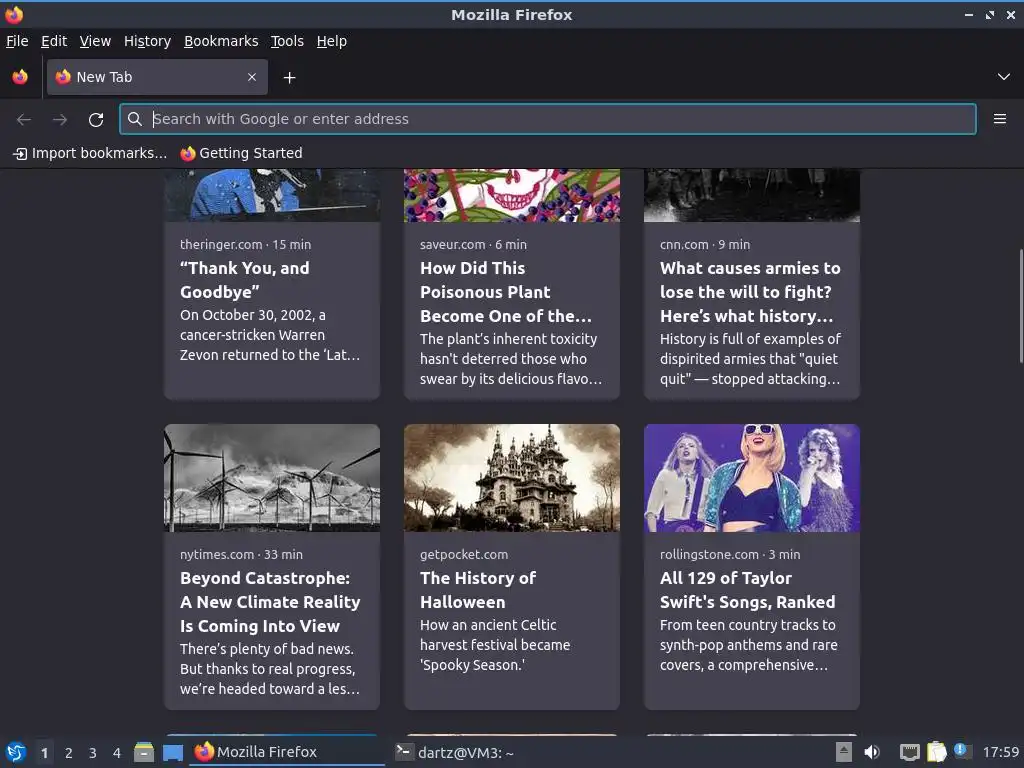Open the system application menu in taskbar
The height and width of the screenshot is (768, 1024).
click(16, 752)
